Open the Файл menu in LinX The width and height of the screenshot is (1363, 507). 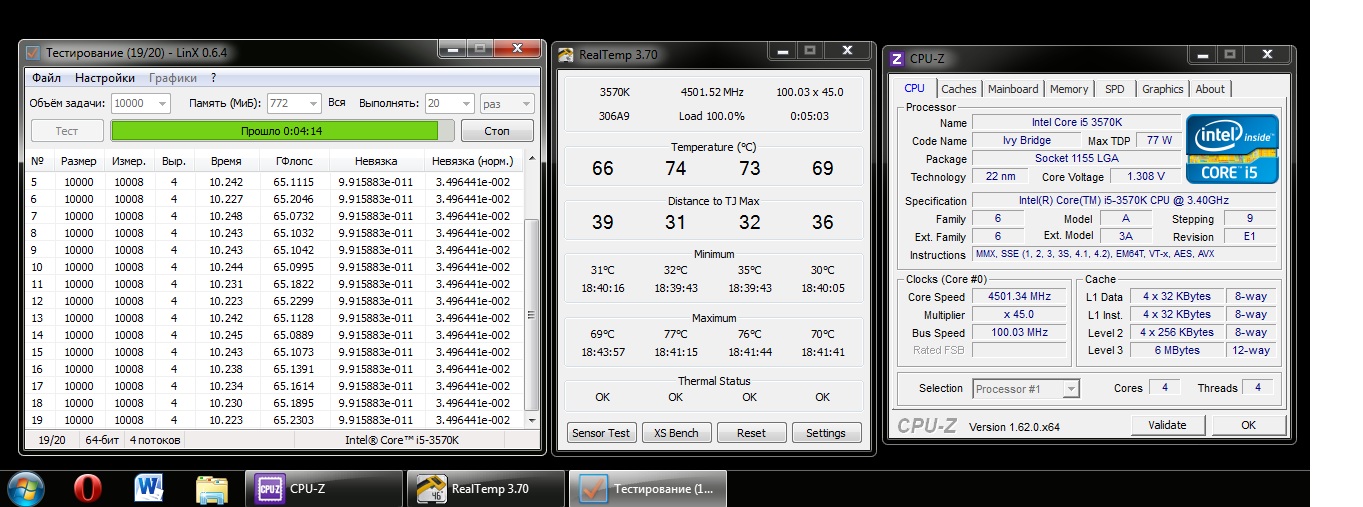46,78
